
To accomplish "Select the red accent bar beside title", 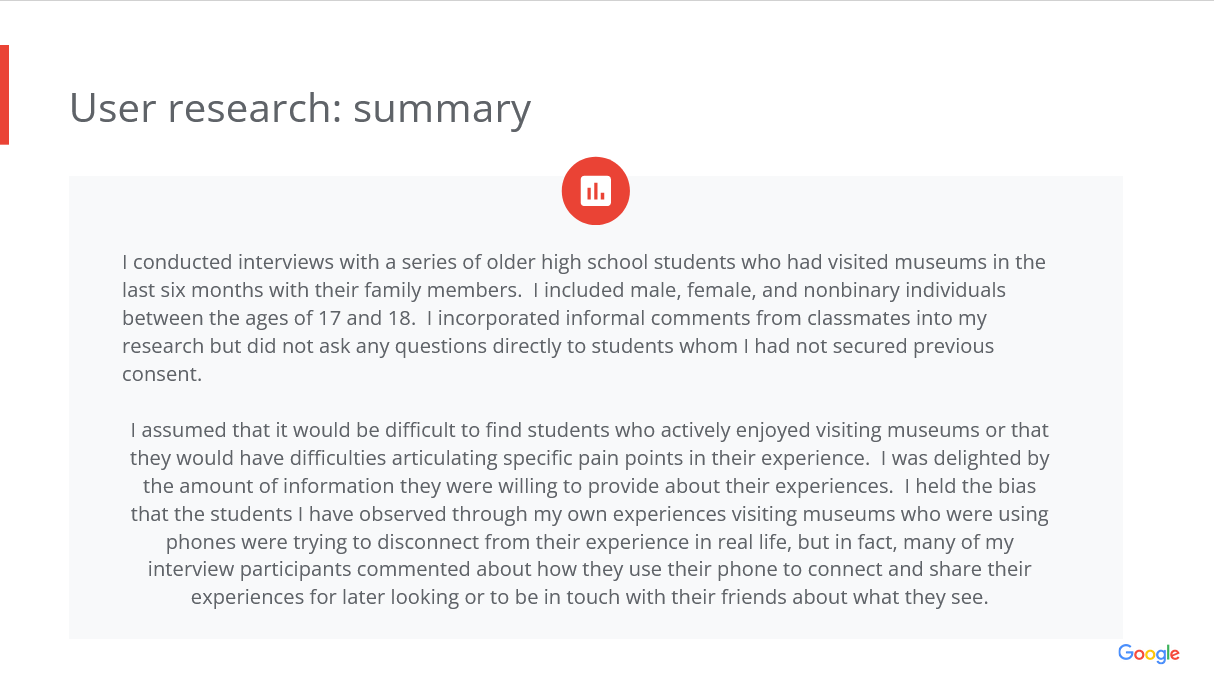I will pyautogui.click(x=4, y=94).
